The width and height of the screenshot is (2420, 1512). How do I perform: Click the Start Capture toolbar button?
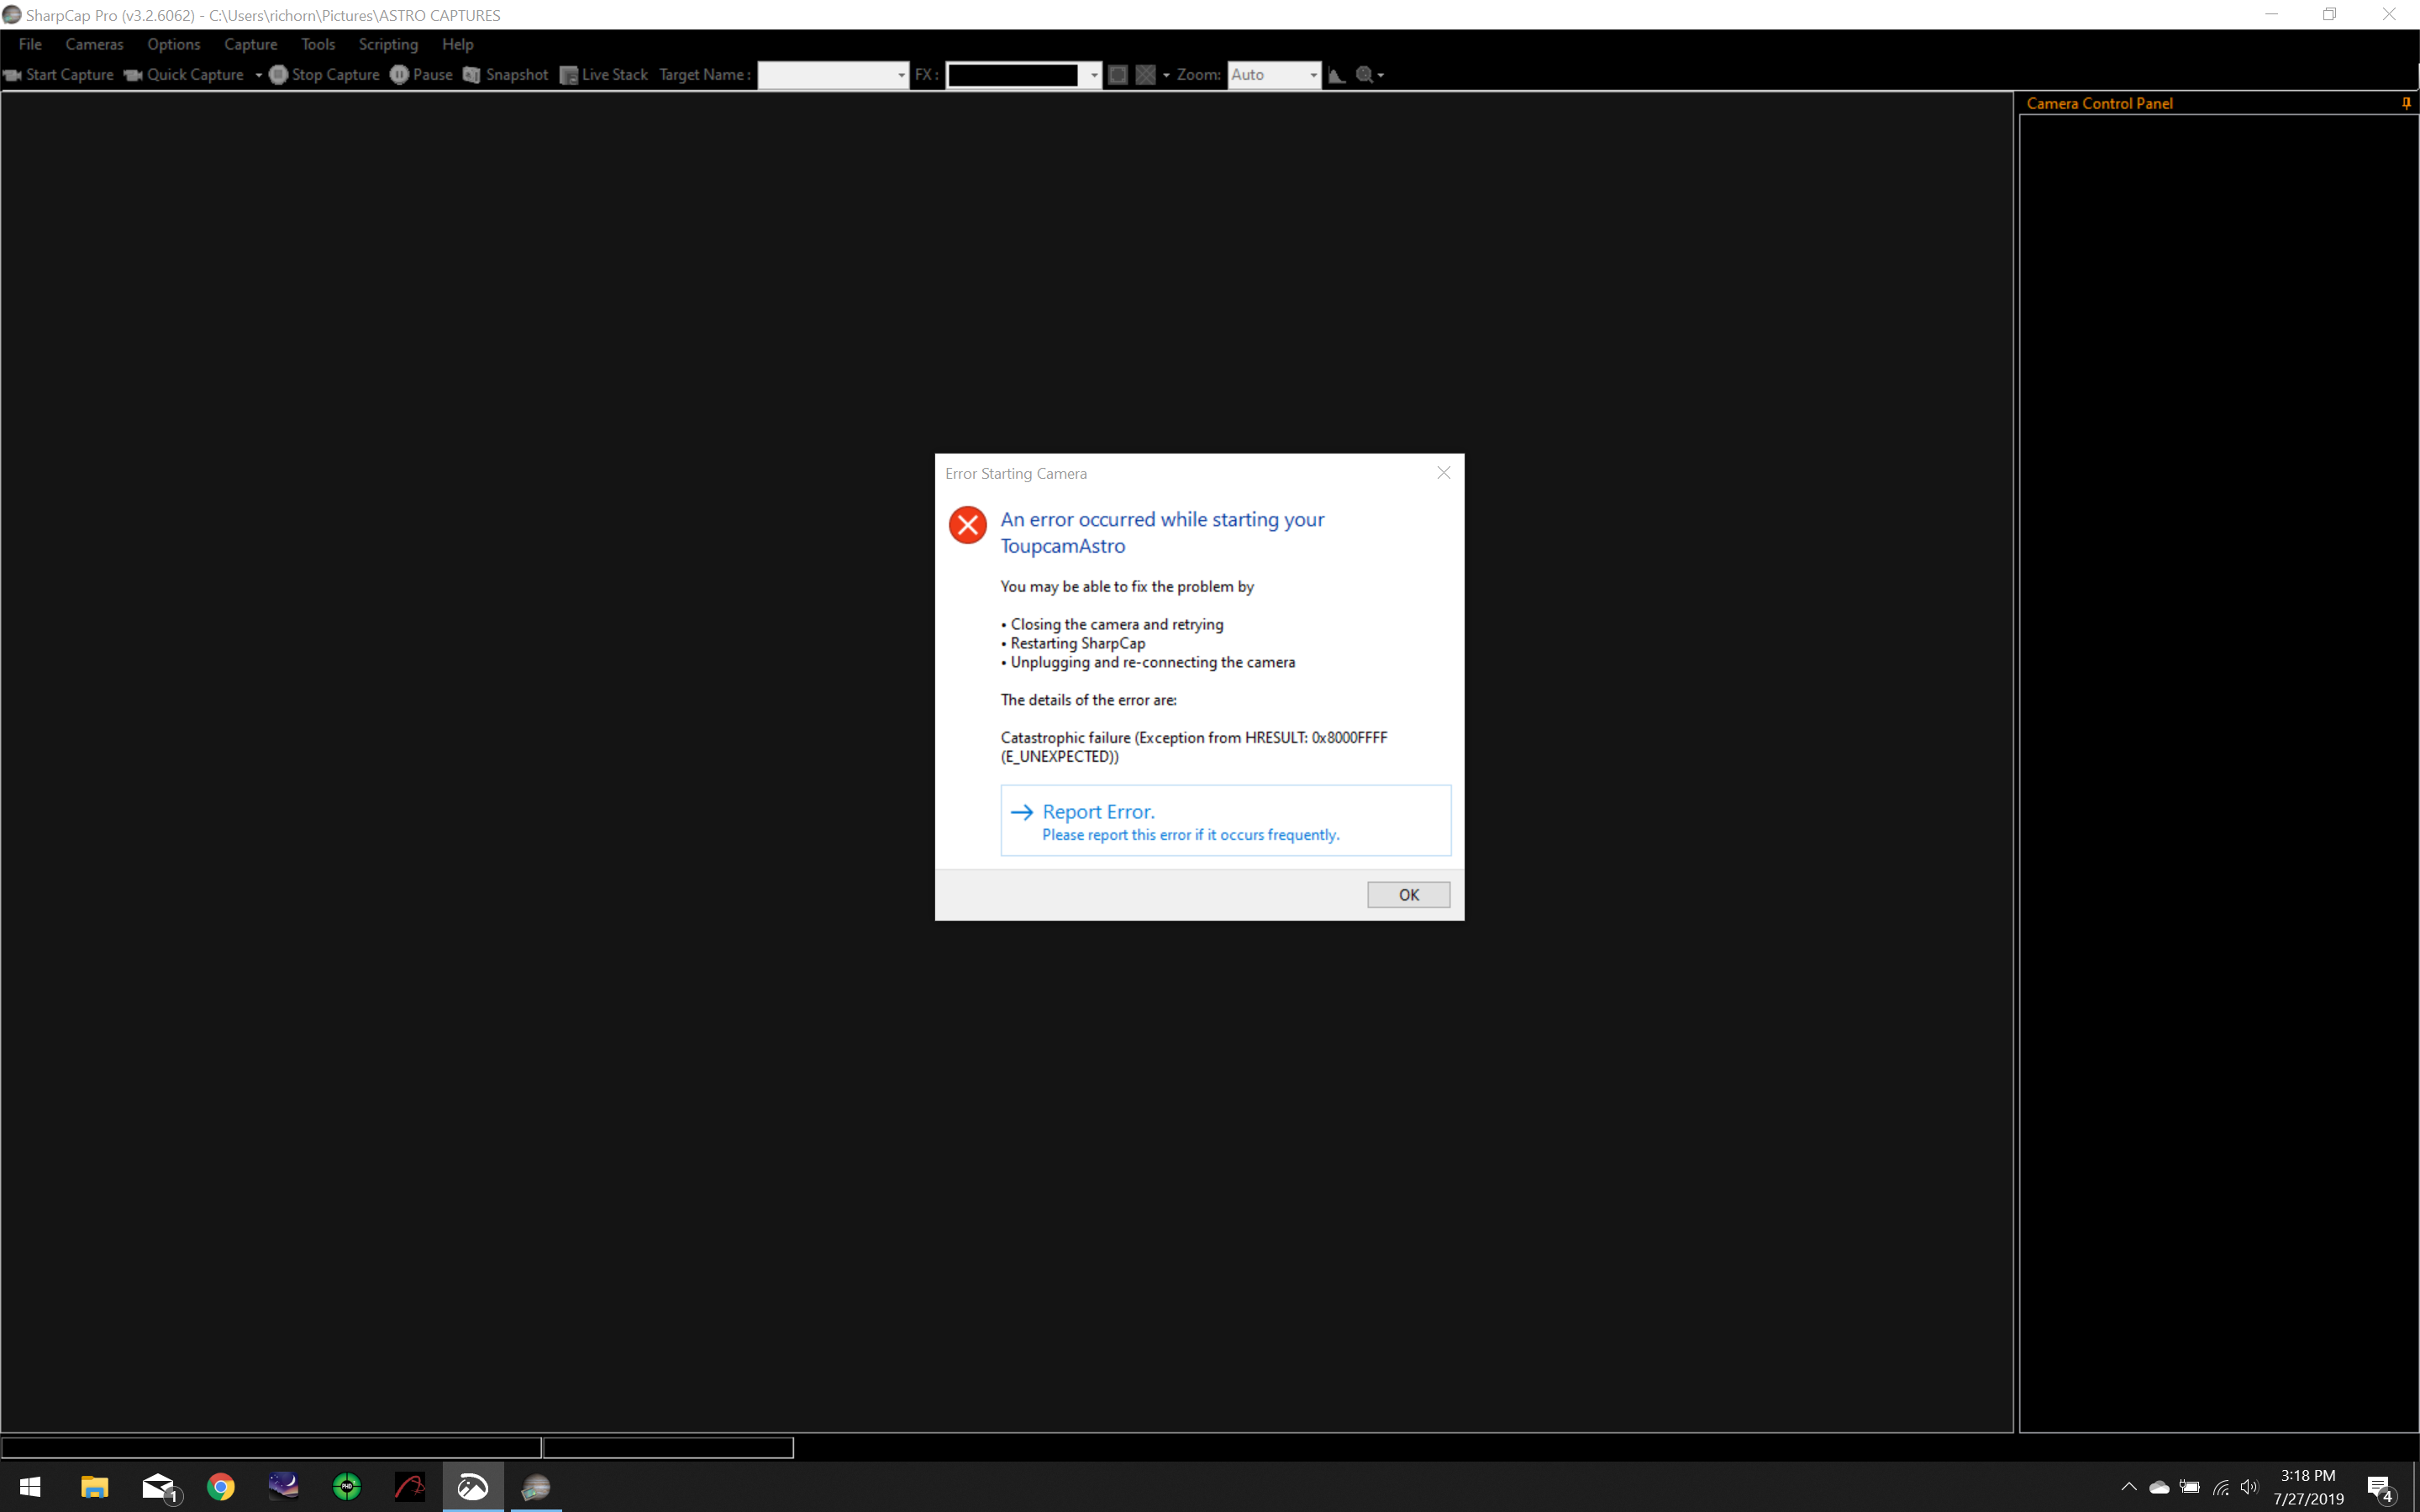59,75
